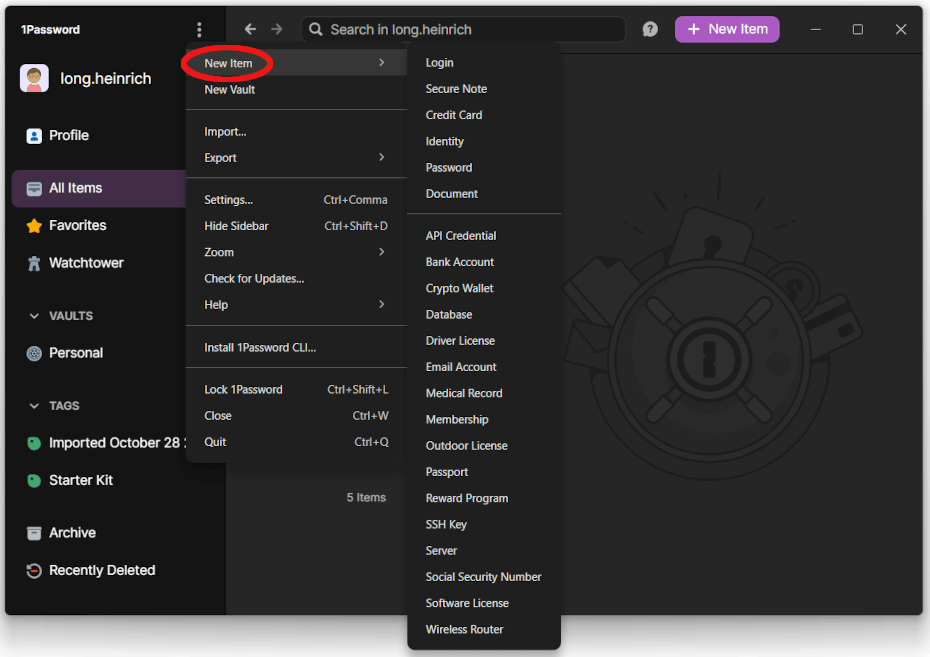This screenshot has height=657, width=930.
Task: Choose Outdoor License item type
Action: pyautogui.click(x=484, y=446)
